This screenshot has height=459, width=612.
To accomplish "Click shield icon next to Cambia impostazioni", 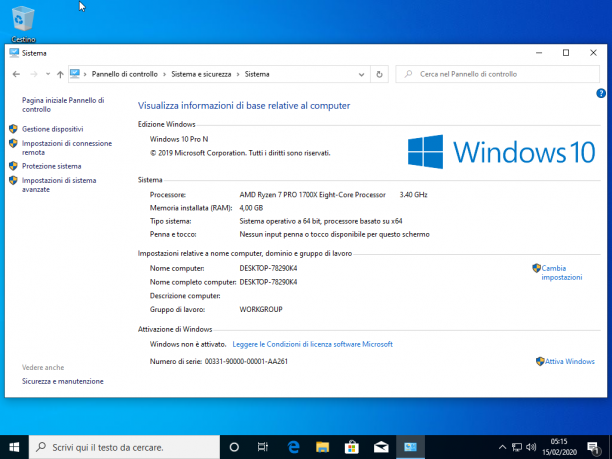I will point(536,268).
